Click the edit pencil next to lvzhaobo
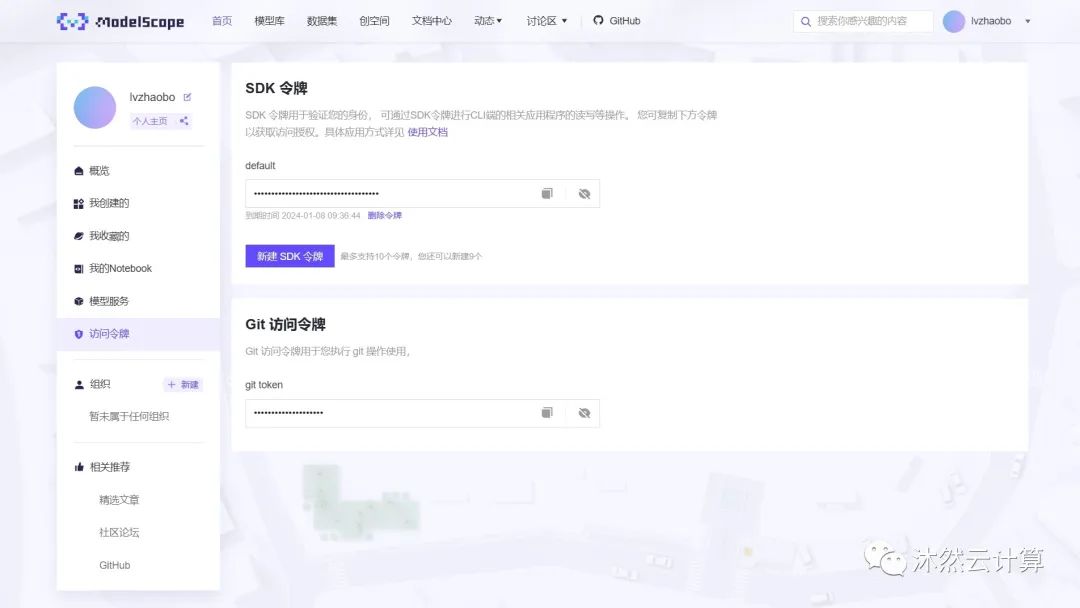The height and width of the screenshot is (608, 1080). pos(186,97)
